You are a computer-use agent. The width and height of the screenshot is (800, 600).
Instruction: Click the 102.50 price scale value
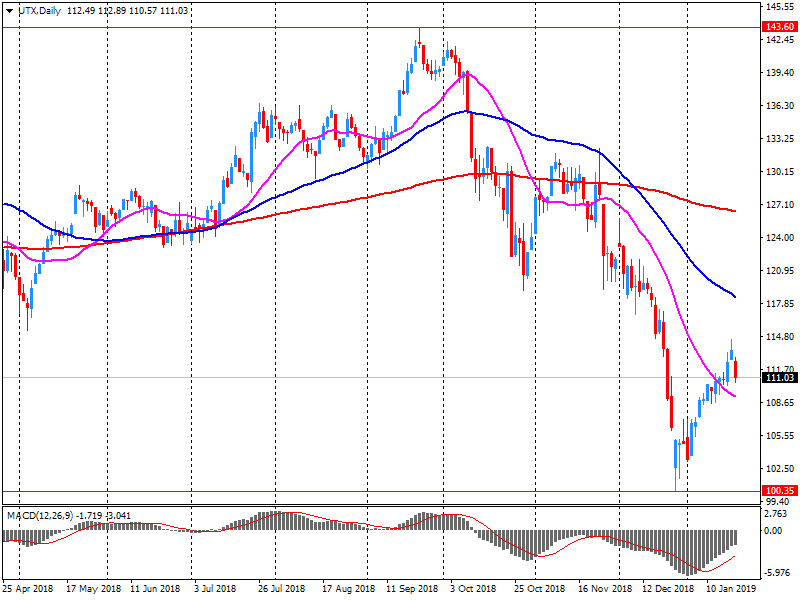[781, 468]
